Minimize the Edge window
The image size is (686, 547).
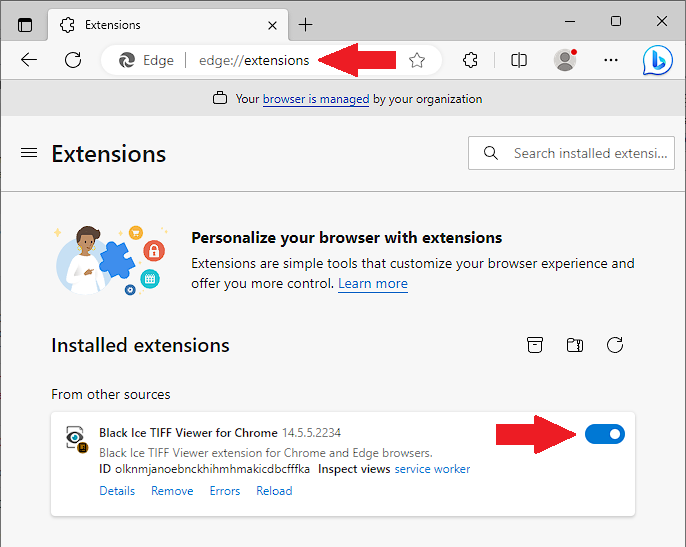tap(570, 21)
